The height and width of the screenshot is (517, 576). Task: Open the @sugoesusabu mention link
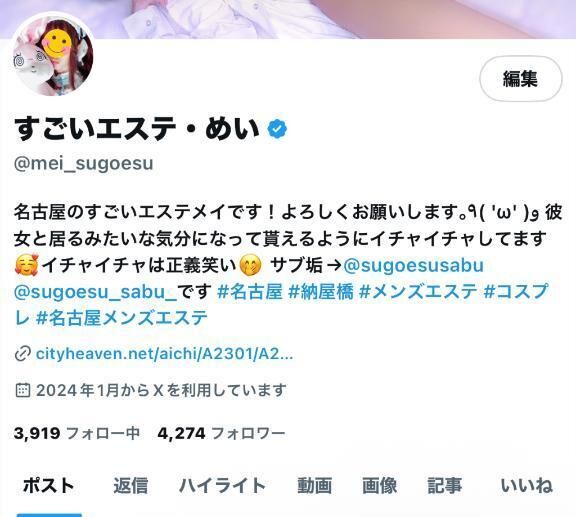[x=413, y=265]
